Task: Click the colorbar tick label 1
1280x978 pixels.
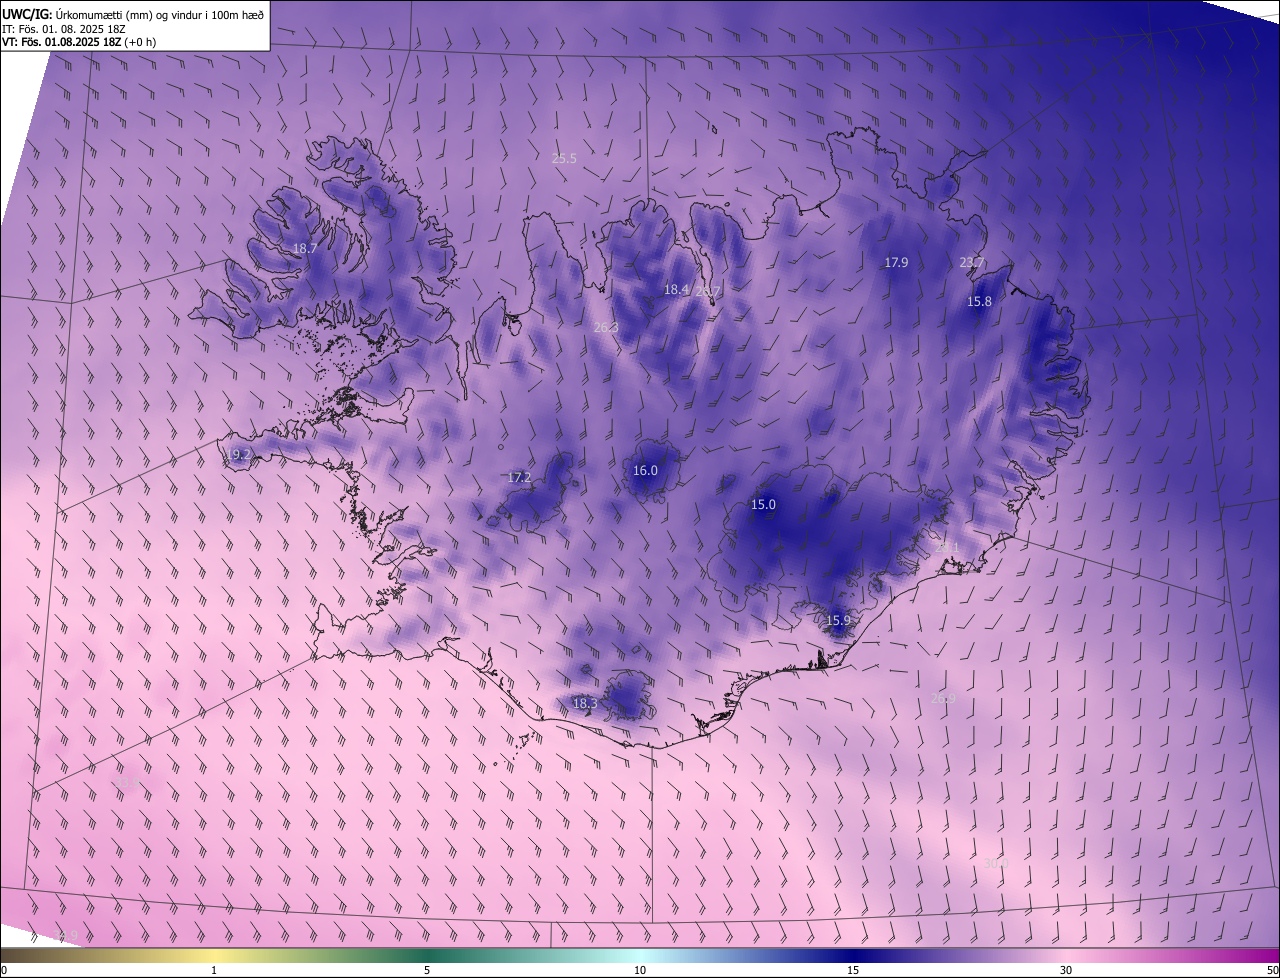Action: pyautogui.click(x=214, y=970)
